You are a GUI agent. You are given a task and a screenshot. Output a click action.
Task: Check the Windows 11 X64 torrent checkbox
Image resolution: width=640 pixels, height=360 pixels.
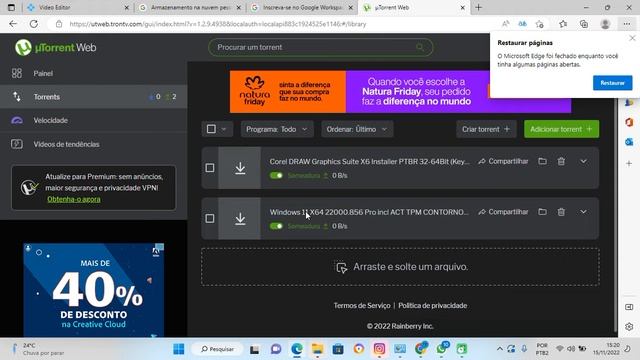pos(210,218)
